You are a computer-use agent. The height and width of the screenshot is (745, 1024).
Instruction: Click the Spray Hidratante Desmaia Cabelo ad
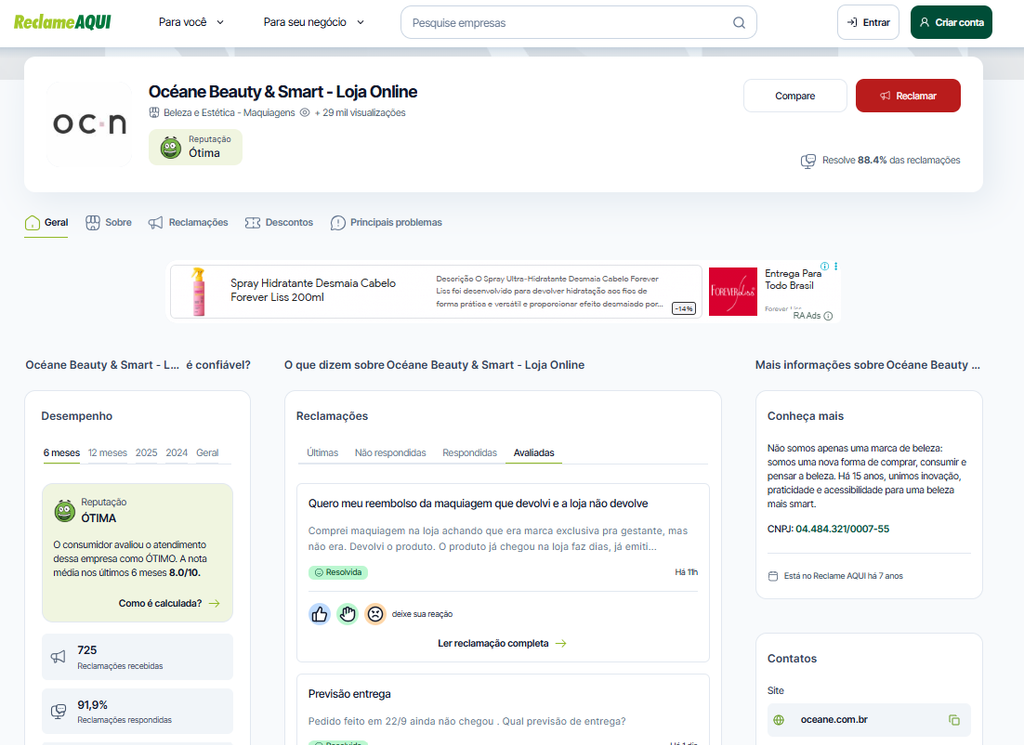tap(436, 291)
